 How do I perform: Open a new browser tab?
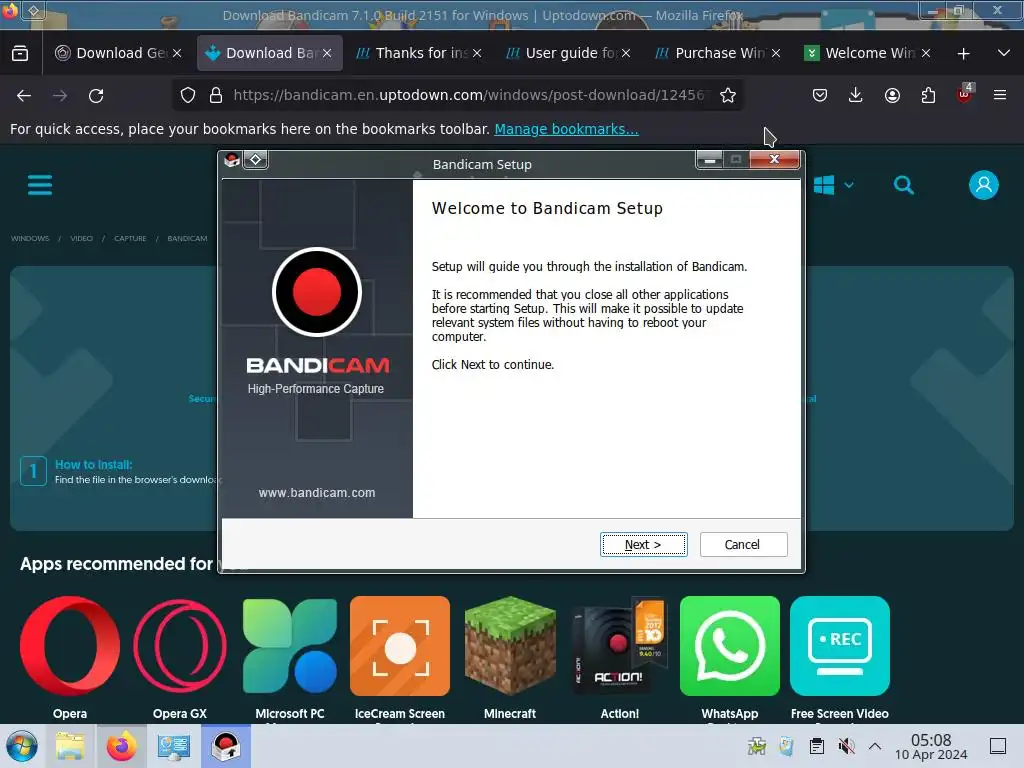click(x=963, y=54)
